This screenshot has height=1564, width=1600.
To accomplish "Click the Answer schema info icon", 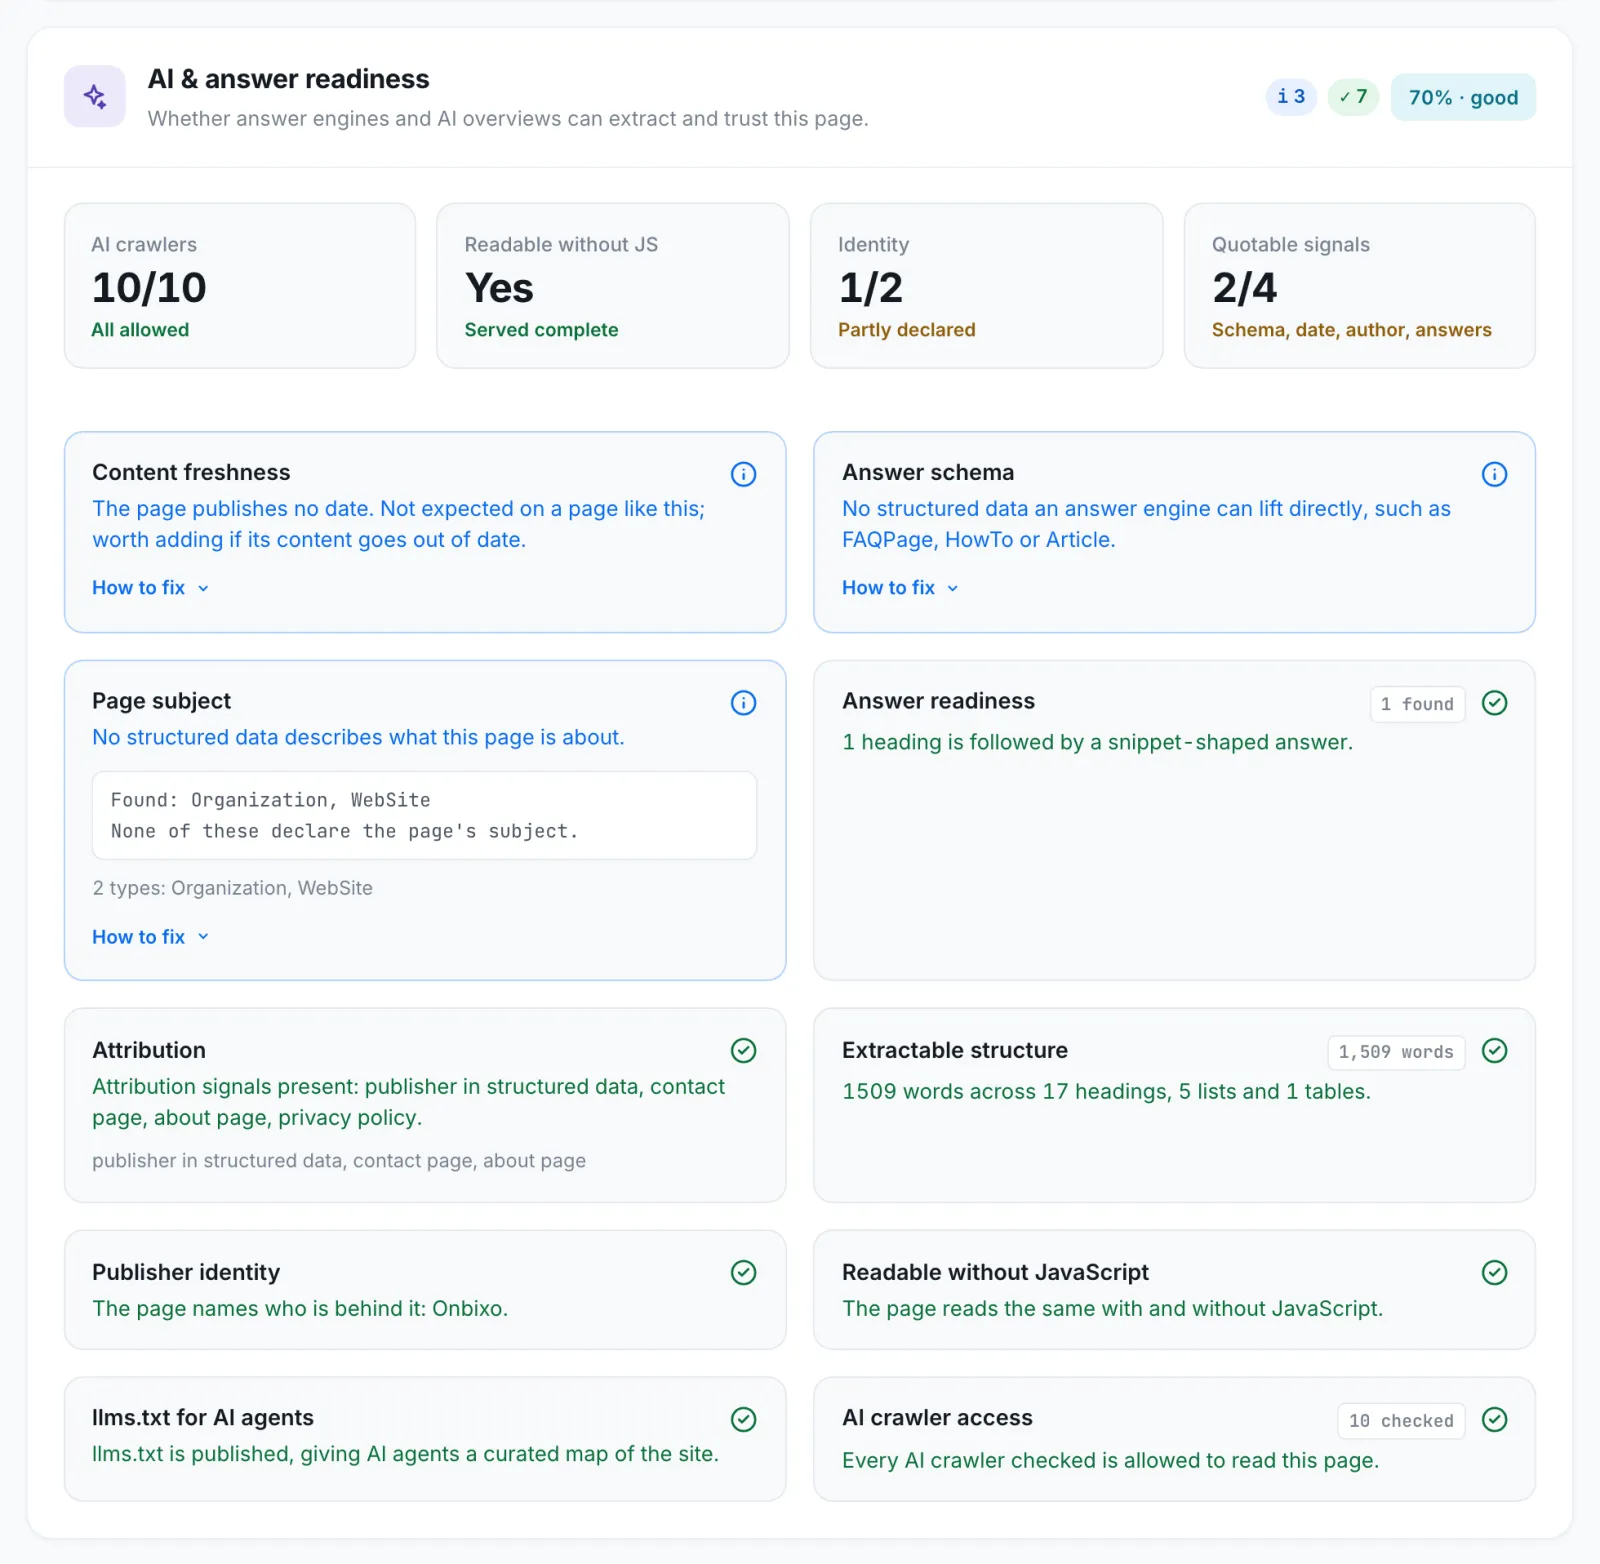I will tap(1494, 474).
